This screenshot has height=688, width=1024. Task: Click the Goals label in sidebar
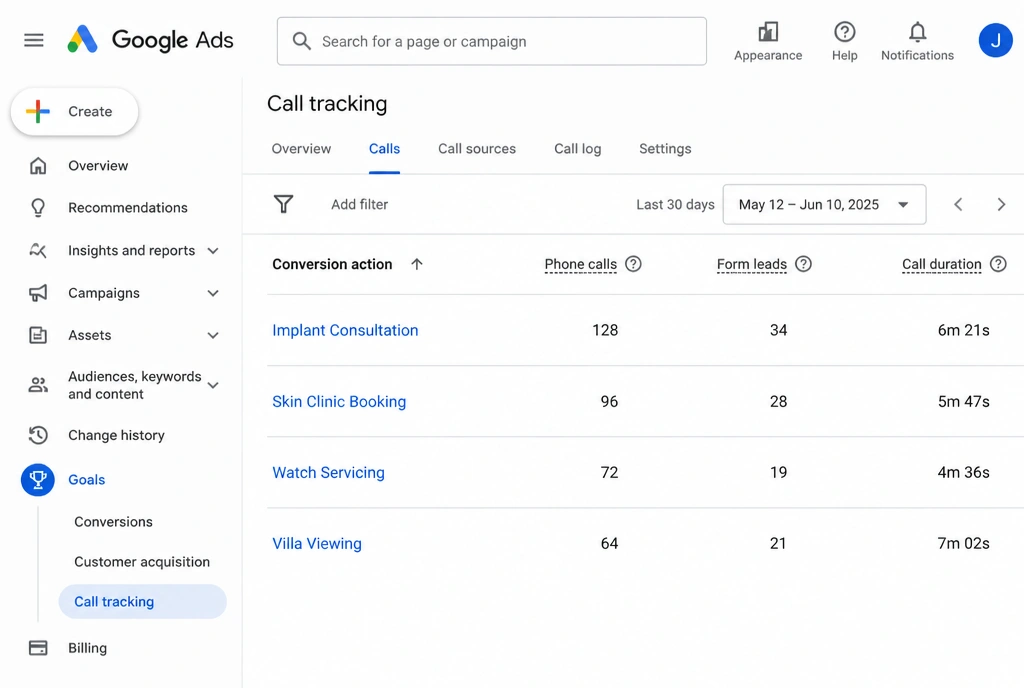(86, 480)
